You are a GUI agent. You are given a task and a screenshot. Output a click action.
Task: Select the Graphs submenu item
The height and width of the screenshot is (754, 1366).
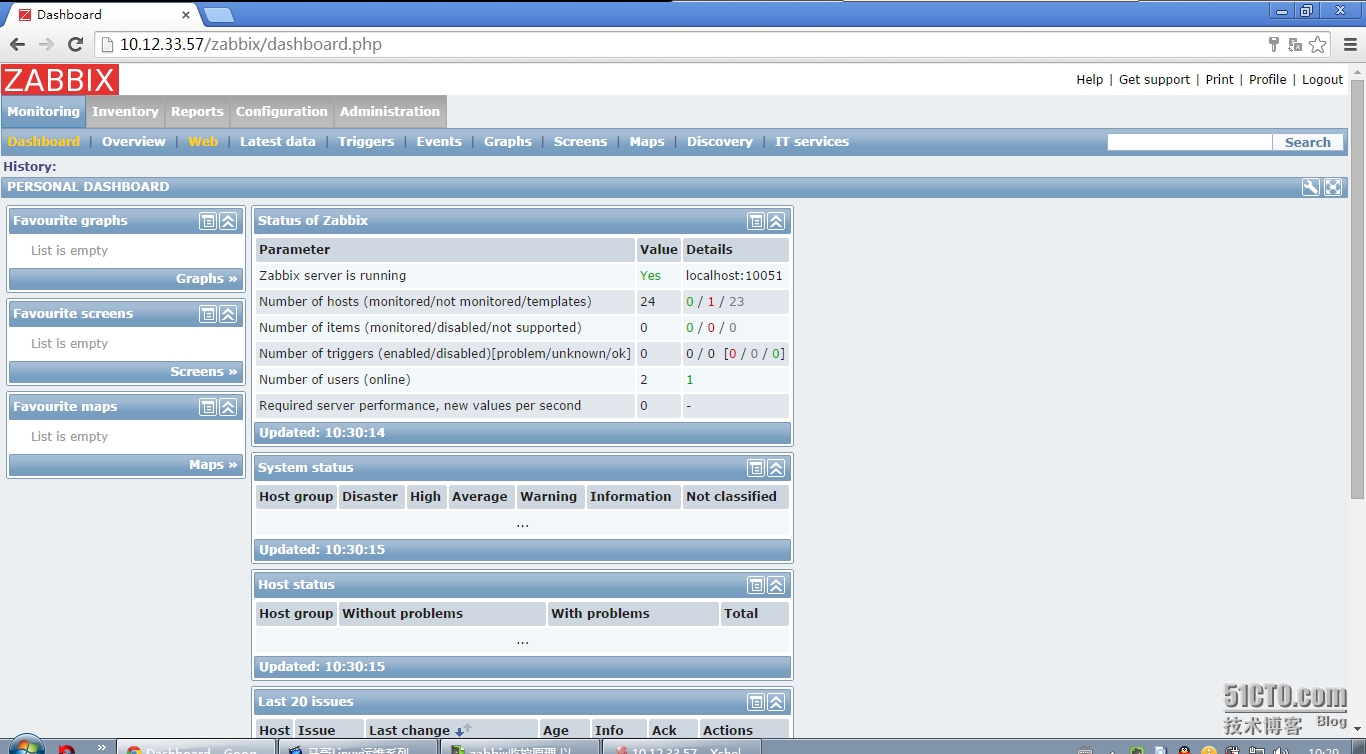click(508, 142)
